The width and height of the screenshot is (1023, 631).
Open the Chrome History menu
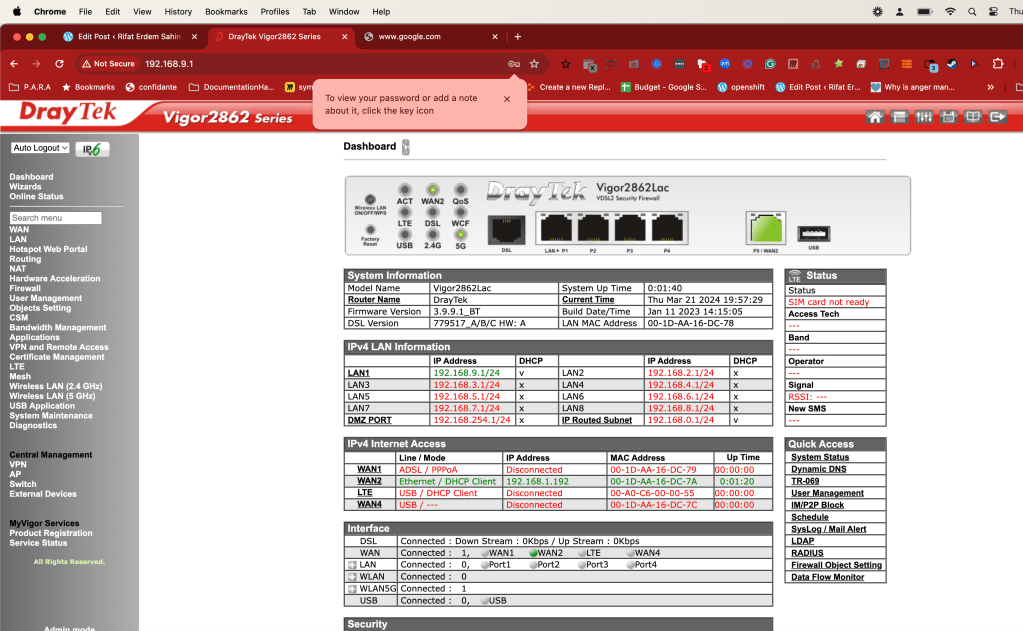[x=178, y=12]
